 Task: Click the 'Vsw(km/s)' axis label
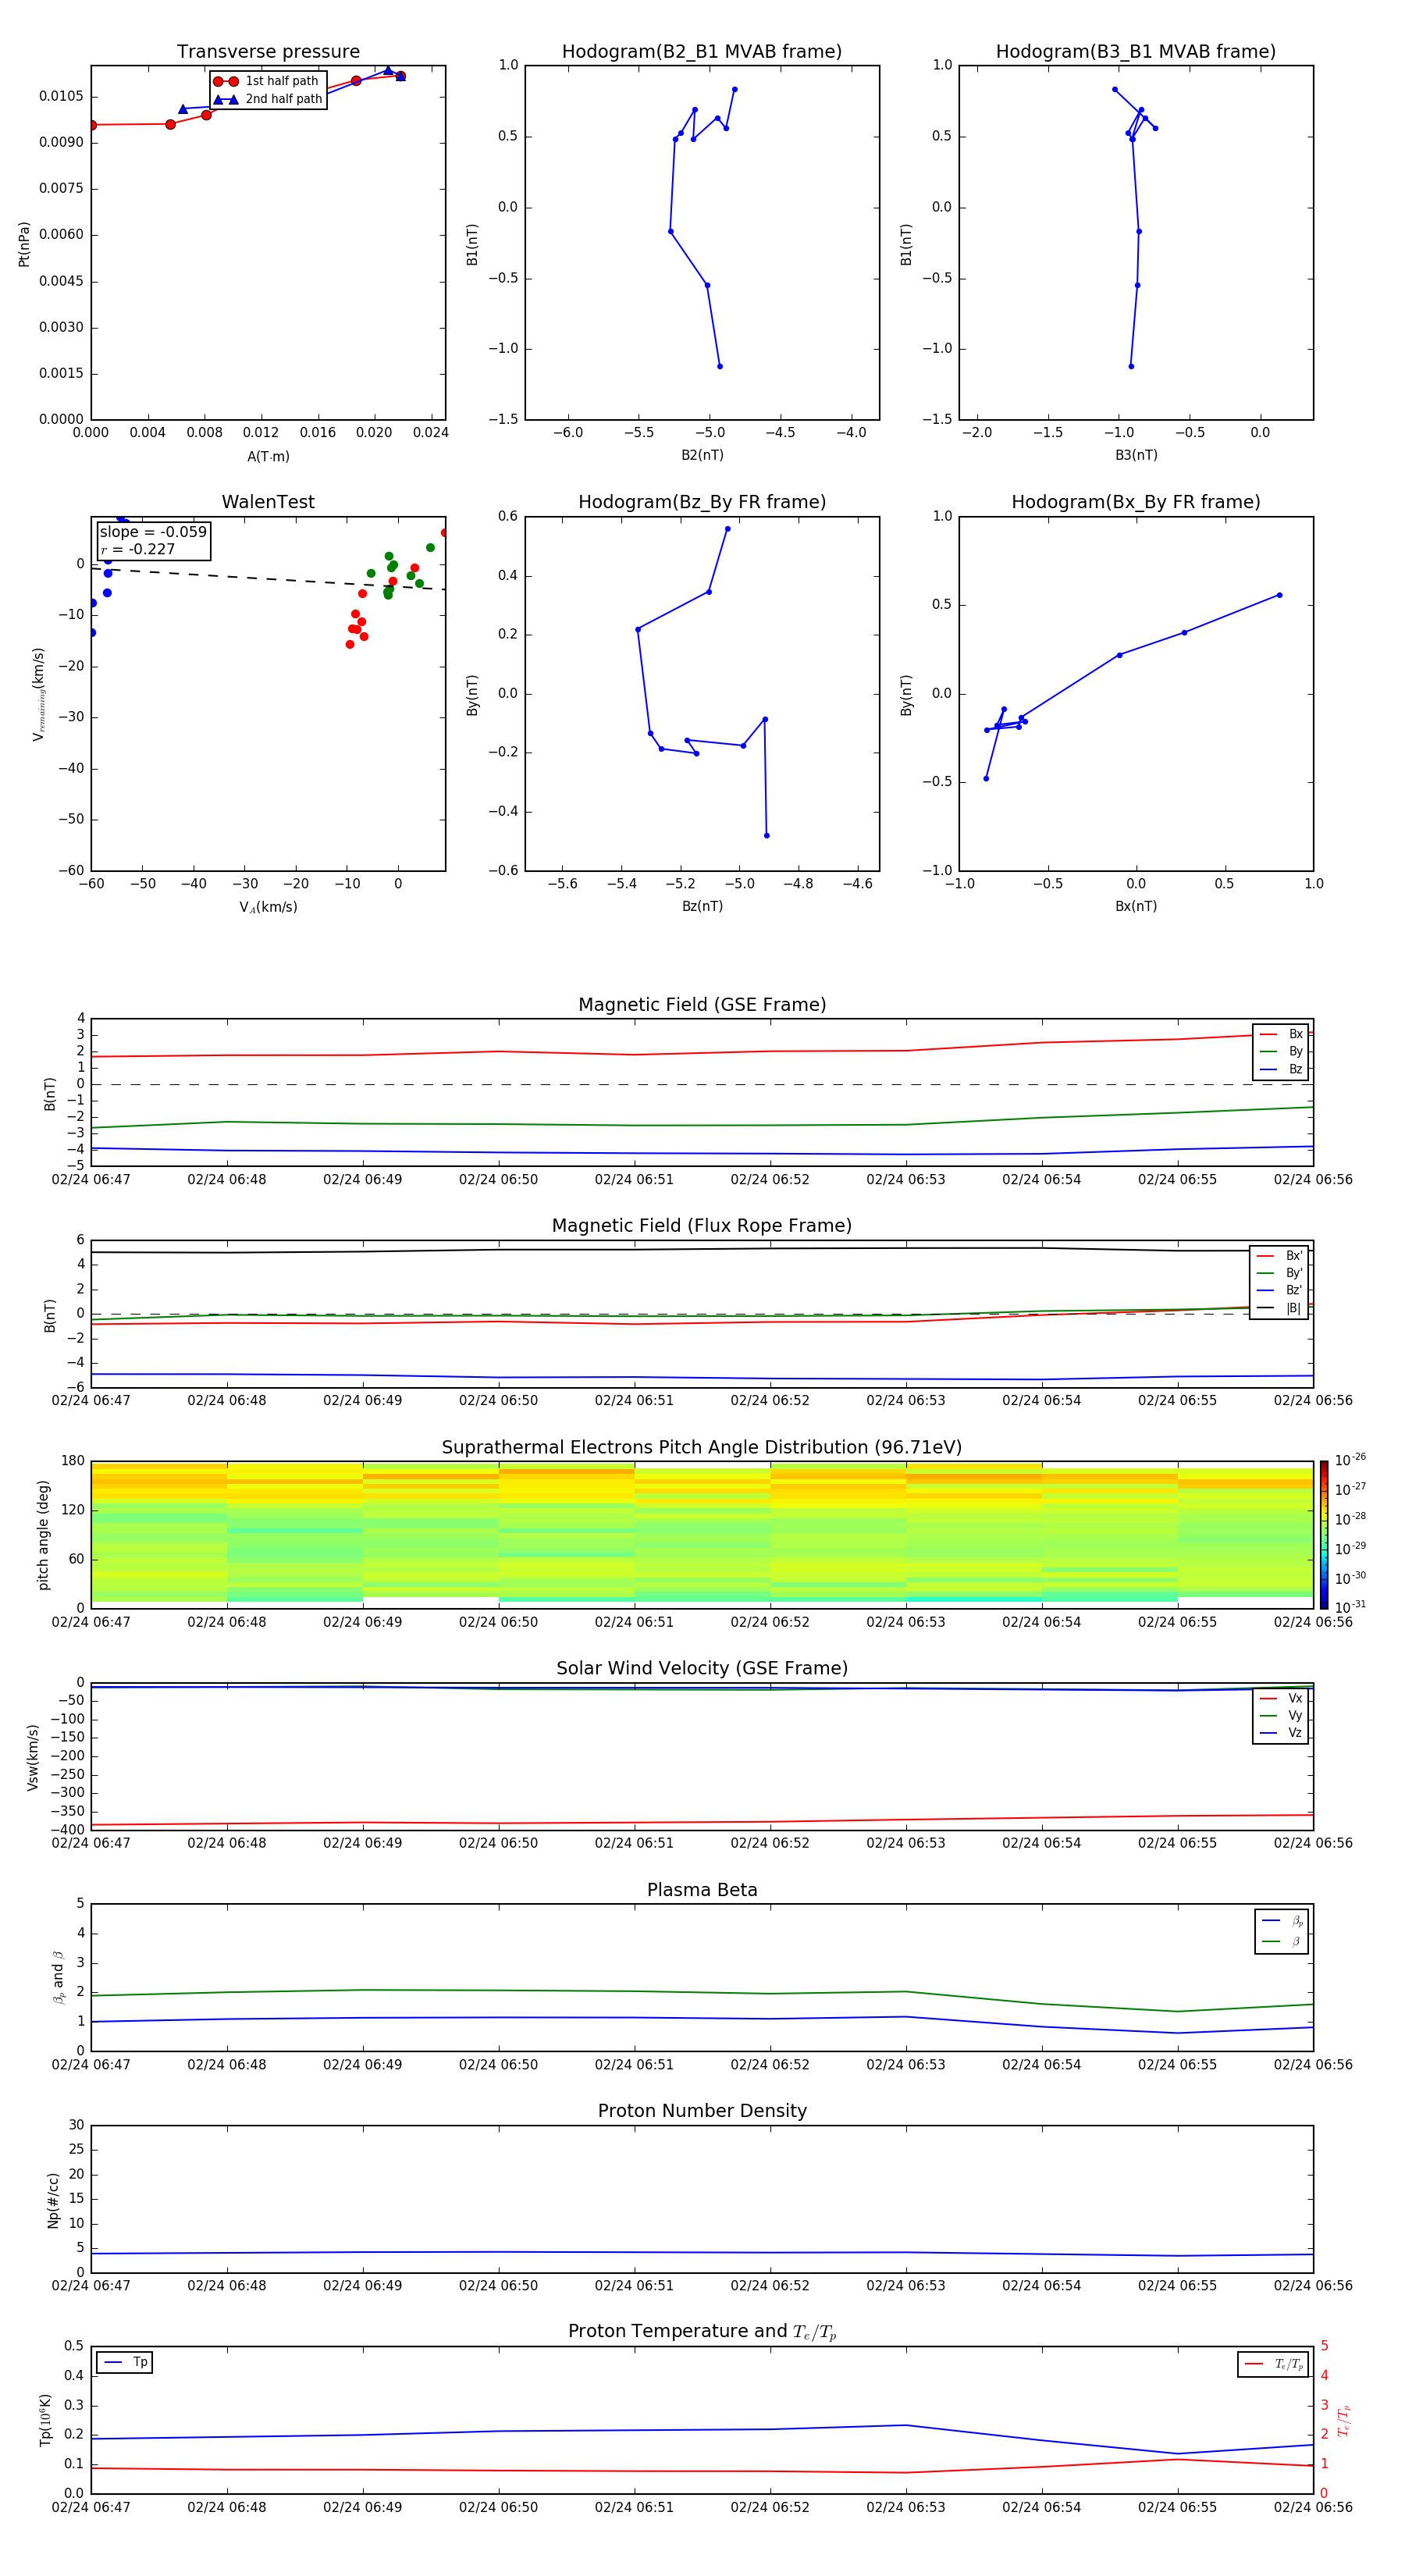tap(33, 1757)
